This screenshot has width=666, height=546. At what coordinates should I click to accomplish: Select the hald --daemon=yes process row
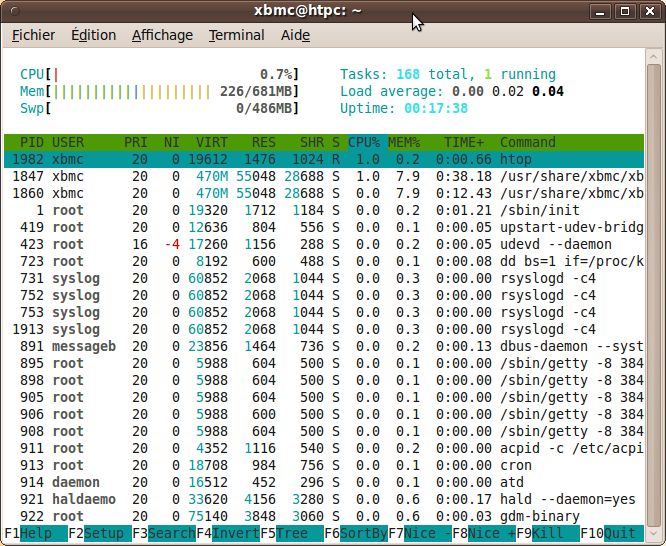click(x=324, y=499)
